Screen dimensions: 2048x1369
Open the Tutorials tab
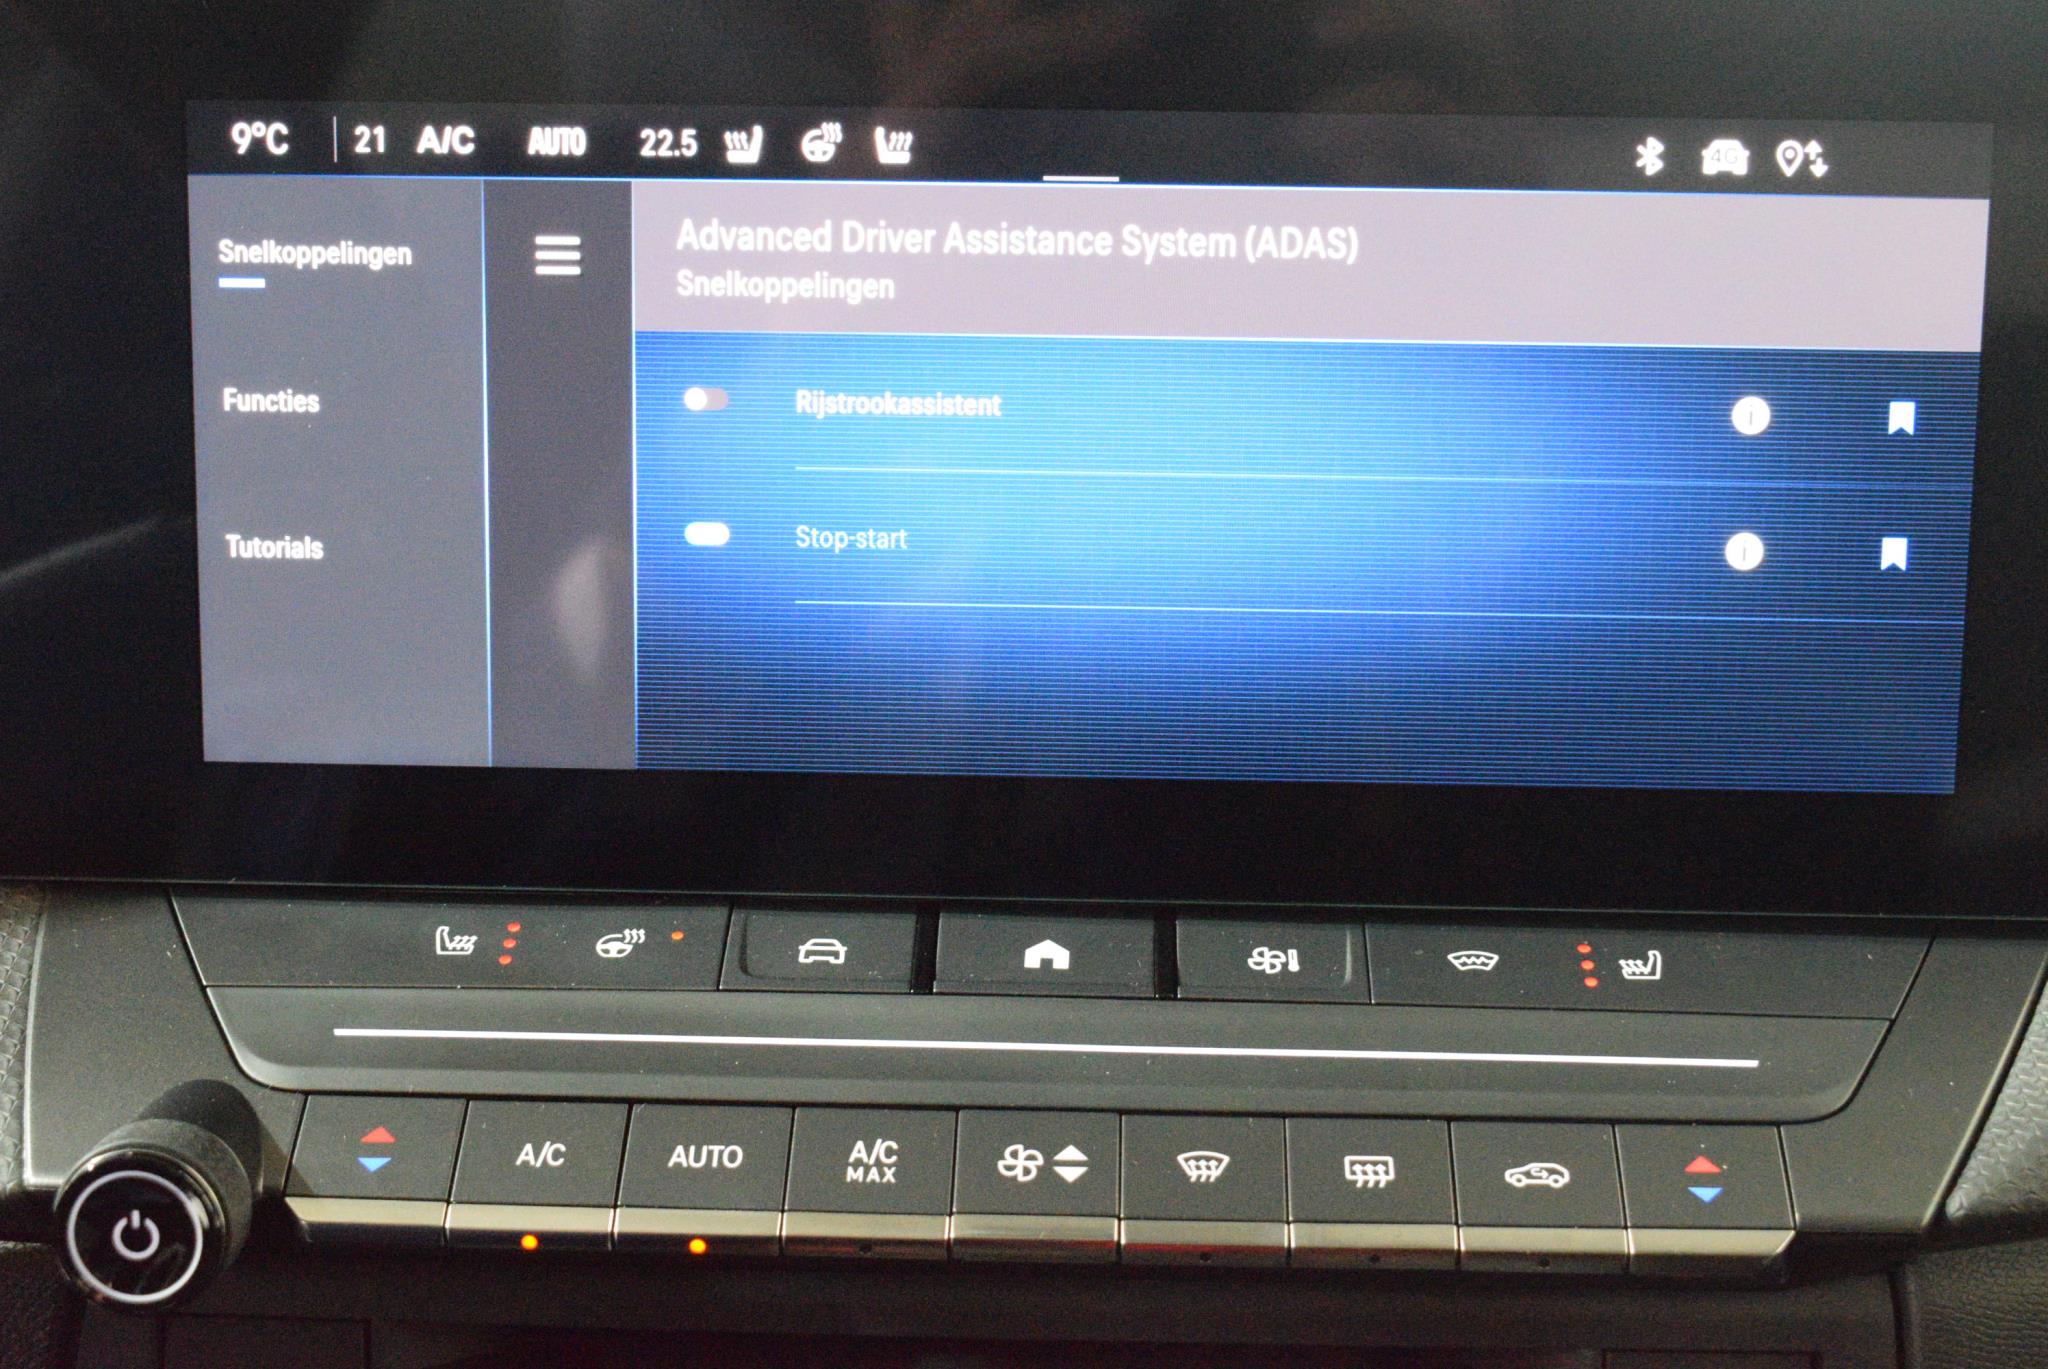274,547
